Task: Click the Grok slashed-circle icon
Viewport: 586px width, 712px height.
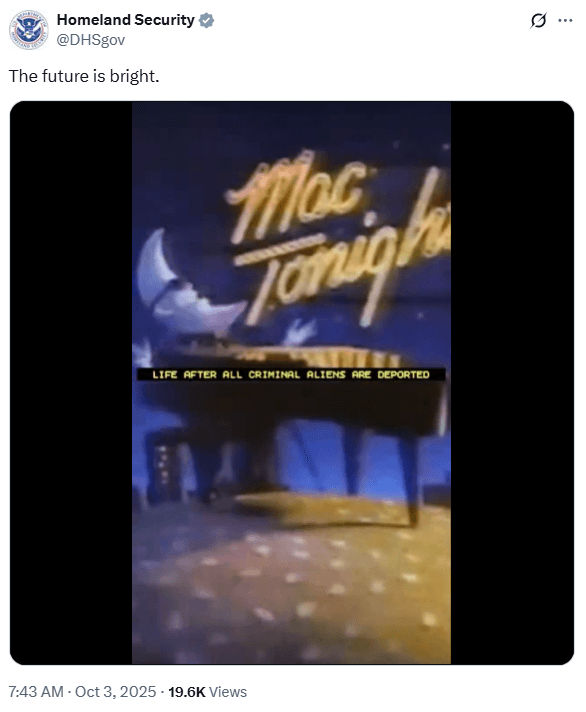Action: tap(538, 20)
